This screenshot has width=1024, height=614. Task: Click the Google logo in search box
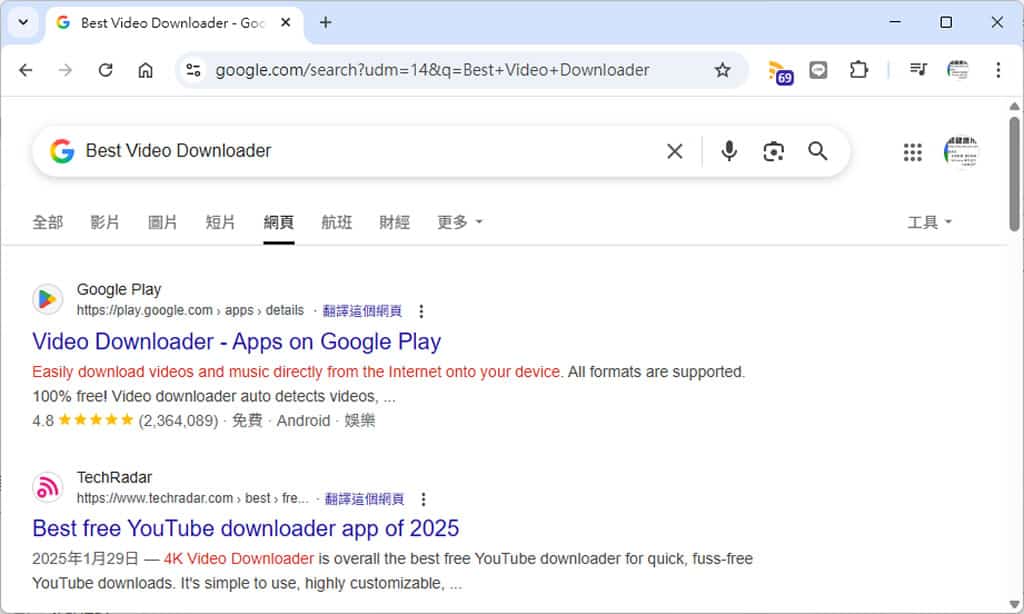[x=62, y=151]
